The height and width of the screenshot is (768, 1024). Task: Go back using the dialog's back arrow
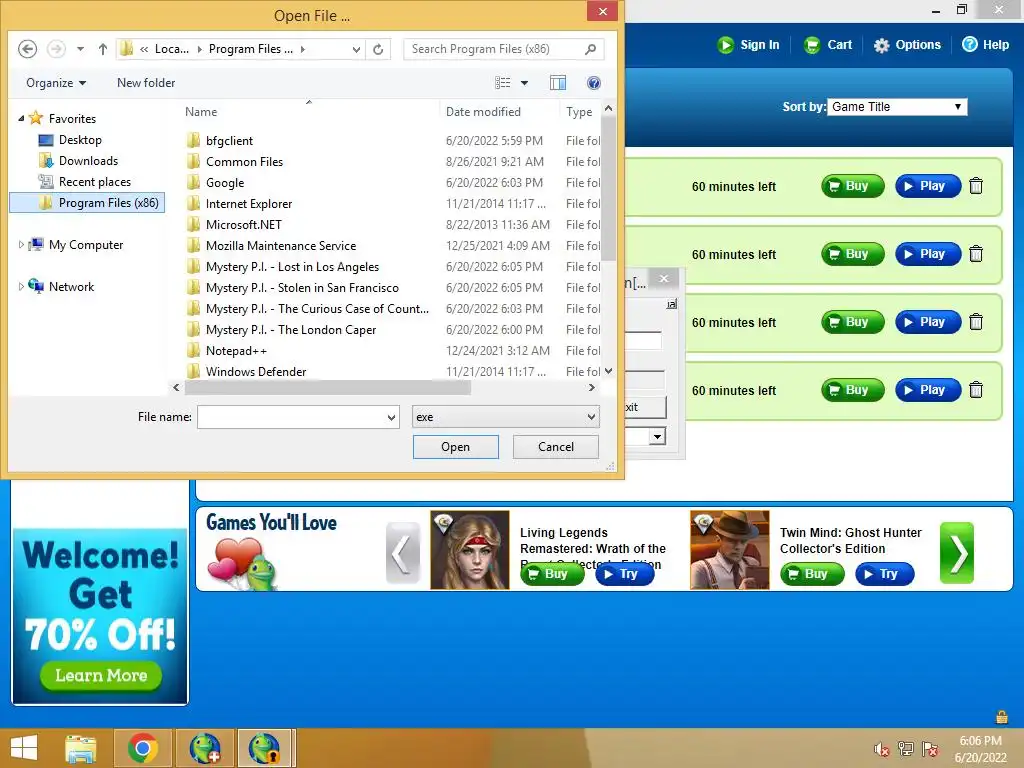pyautogui.click(x=27, y=49)
